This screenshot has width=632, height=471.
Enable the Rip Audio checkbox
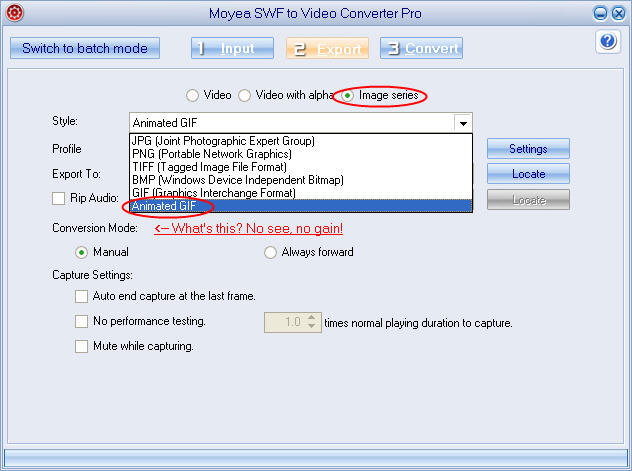click(x=58, y=198)
